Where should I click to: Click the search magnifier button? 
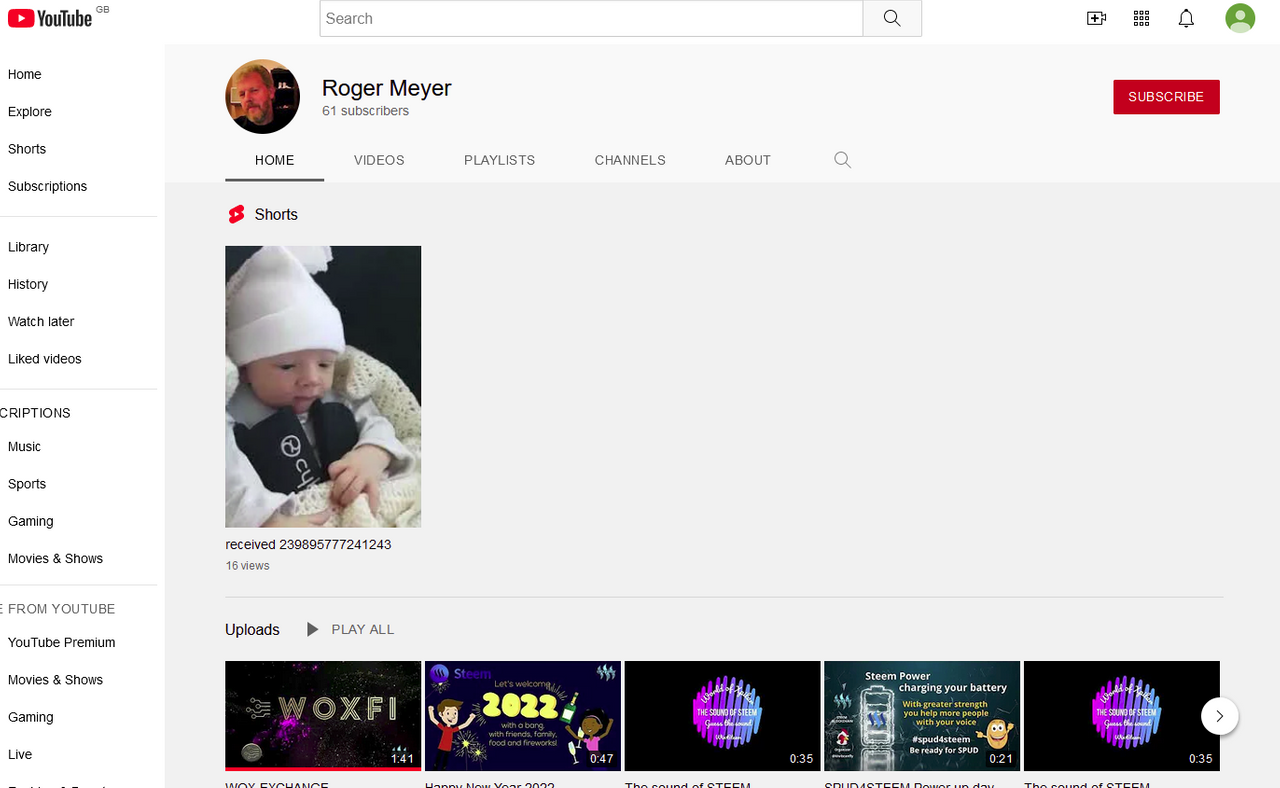point(892,18)
